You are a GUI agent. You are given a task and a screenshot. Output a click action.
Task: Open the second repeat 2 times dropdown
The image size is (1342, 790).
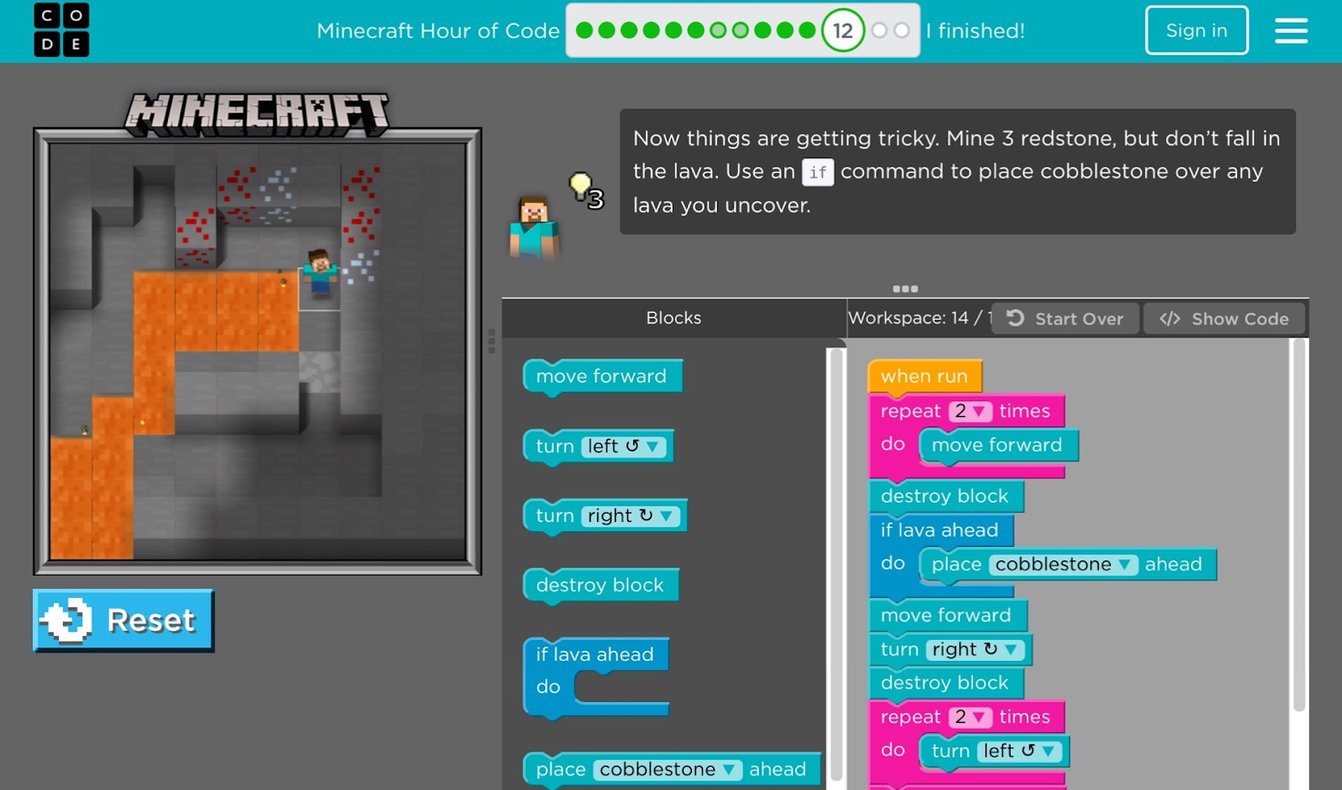click(969, 717)
